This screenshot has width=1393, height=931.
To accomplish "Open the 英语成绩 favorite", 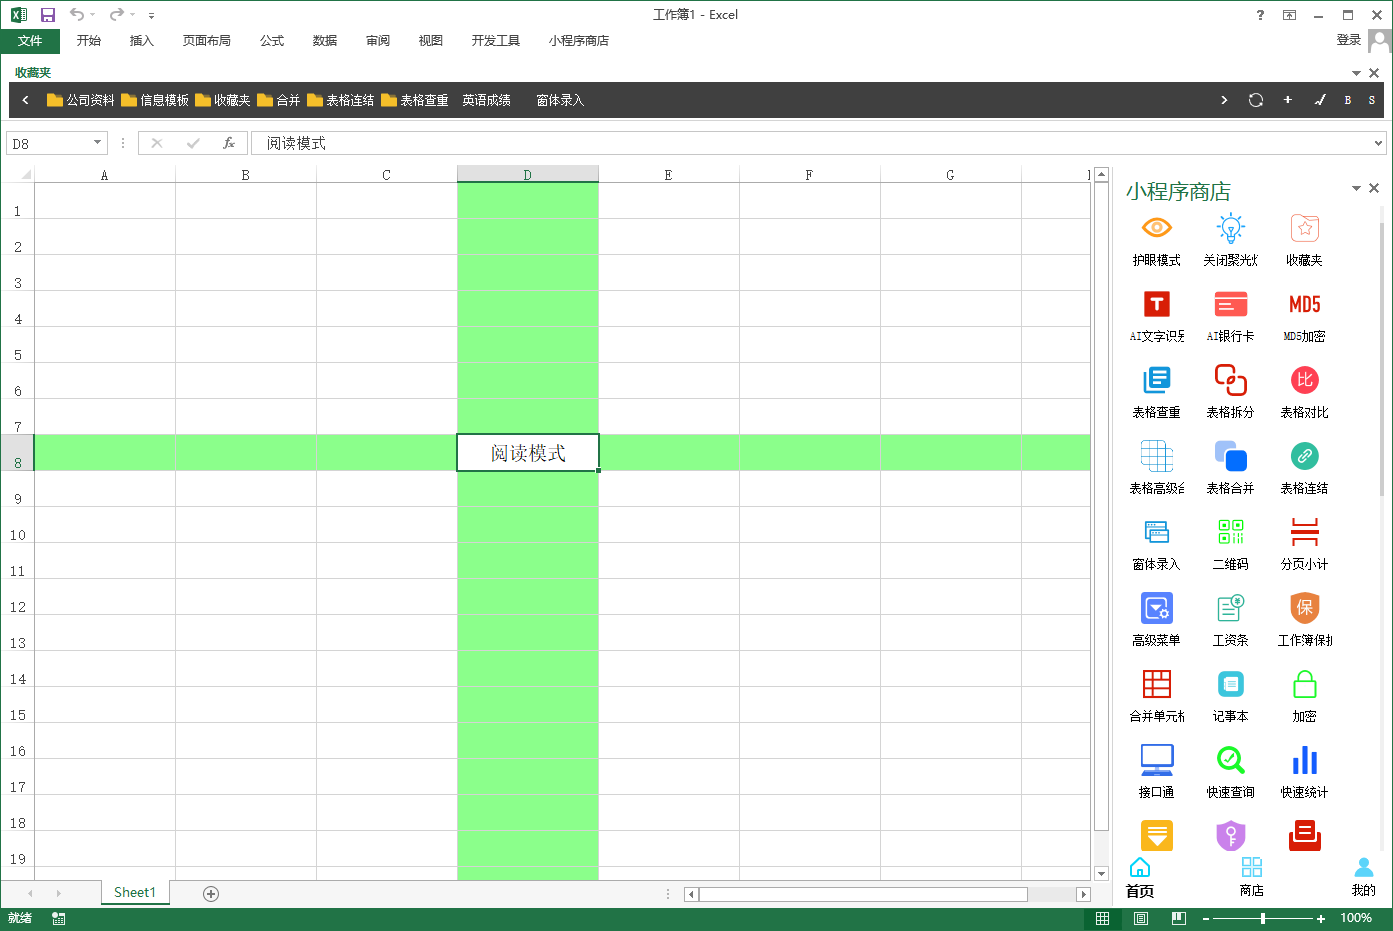I will (486, 100).
